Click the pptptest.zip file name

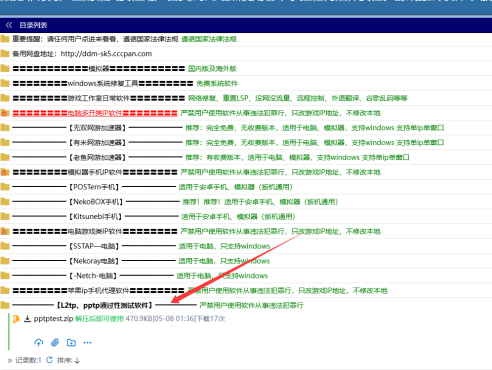(53, 319)
